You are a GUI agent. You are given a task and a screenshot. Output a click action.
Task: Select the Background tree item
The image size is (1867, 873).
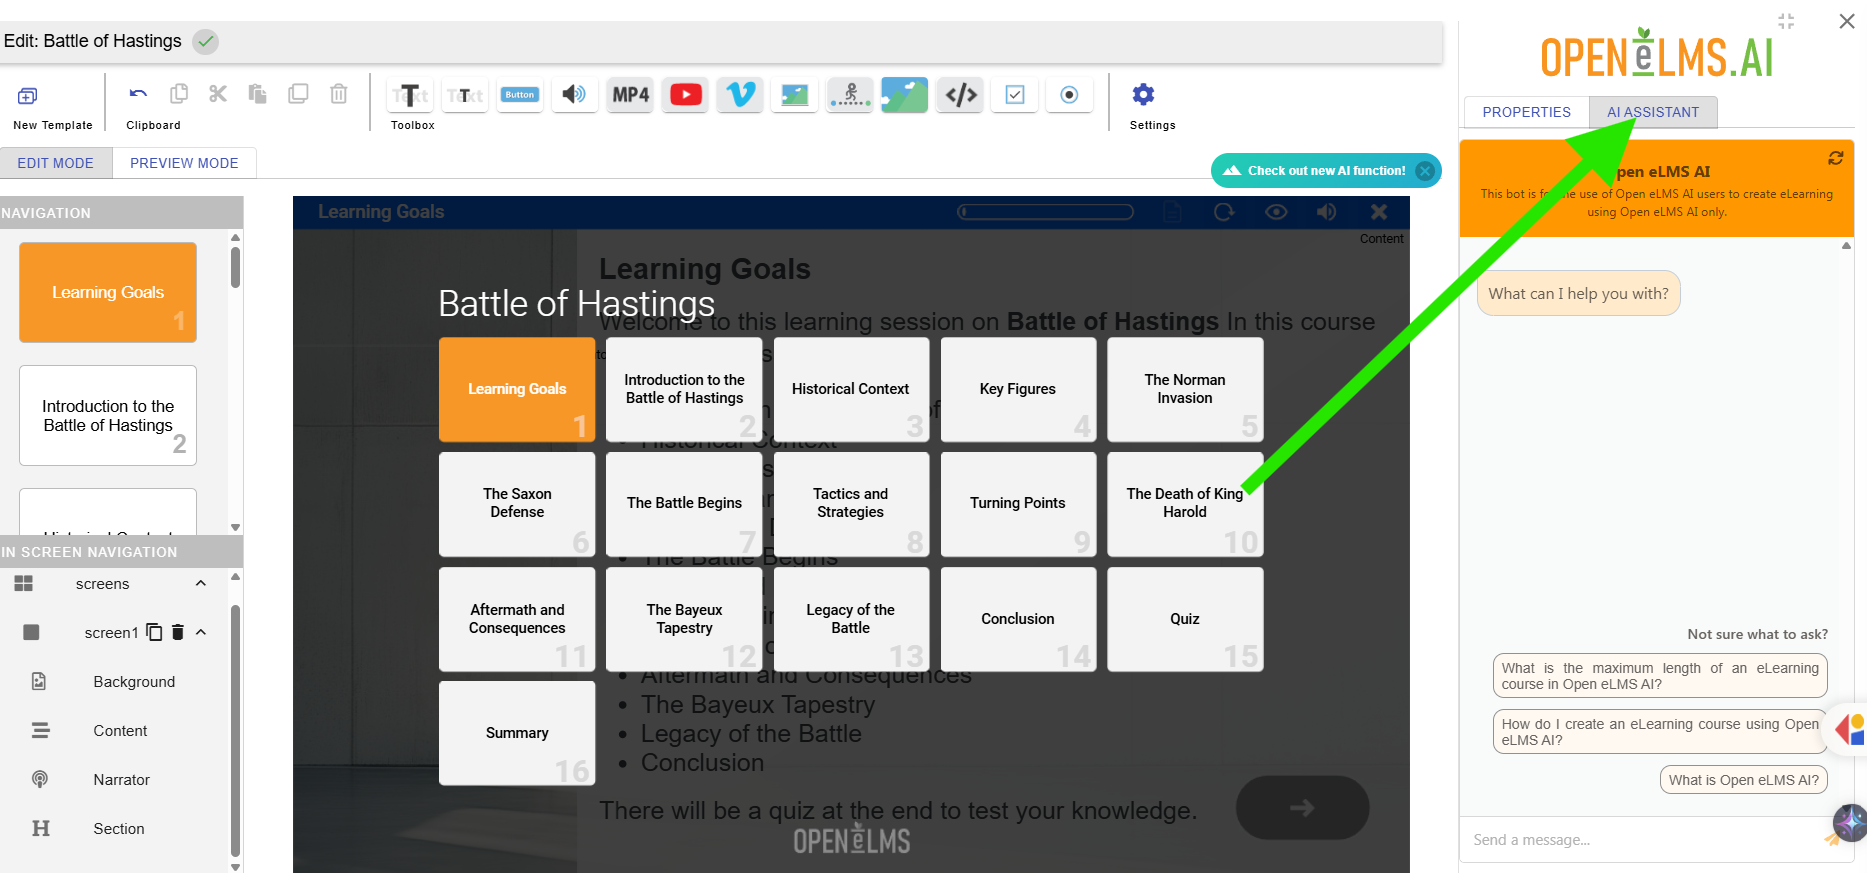(134, 682)
